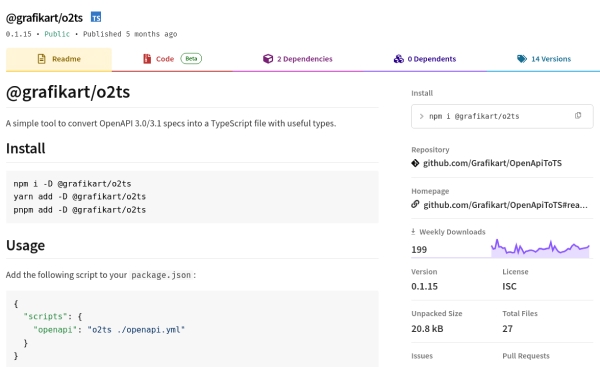Click the Total Files label

pos(520,313)
